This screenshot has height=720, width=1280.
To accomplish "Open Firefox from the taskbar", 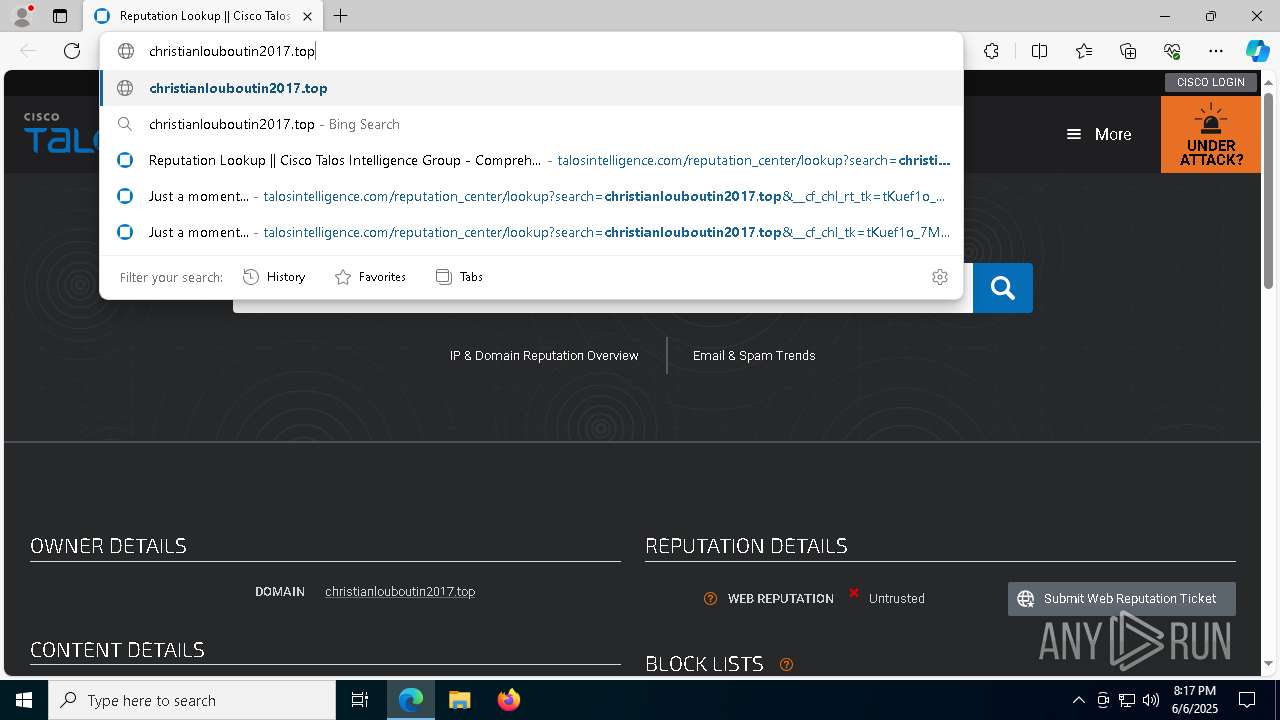I will click(x=508, y=700).
